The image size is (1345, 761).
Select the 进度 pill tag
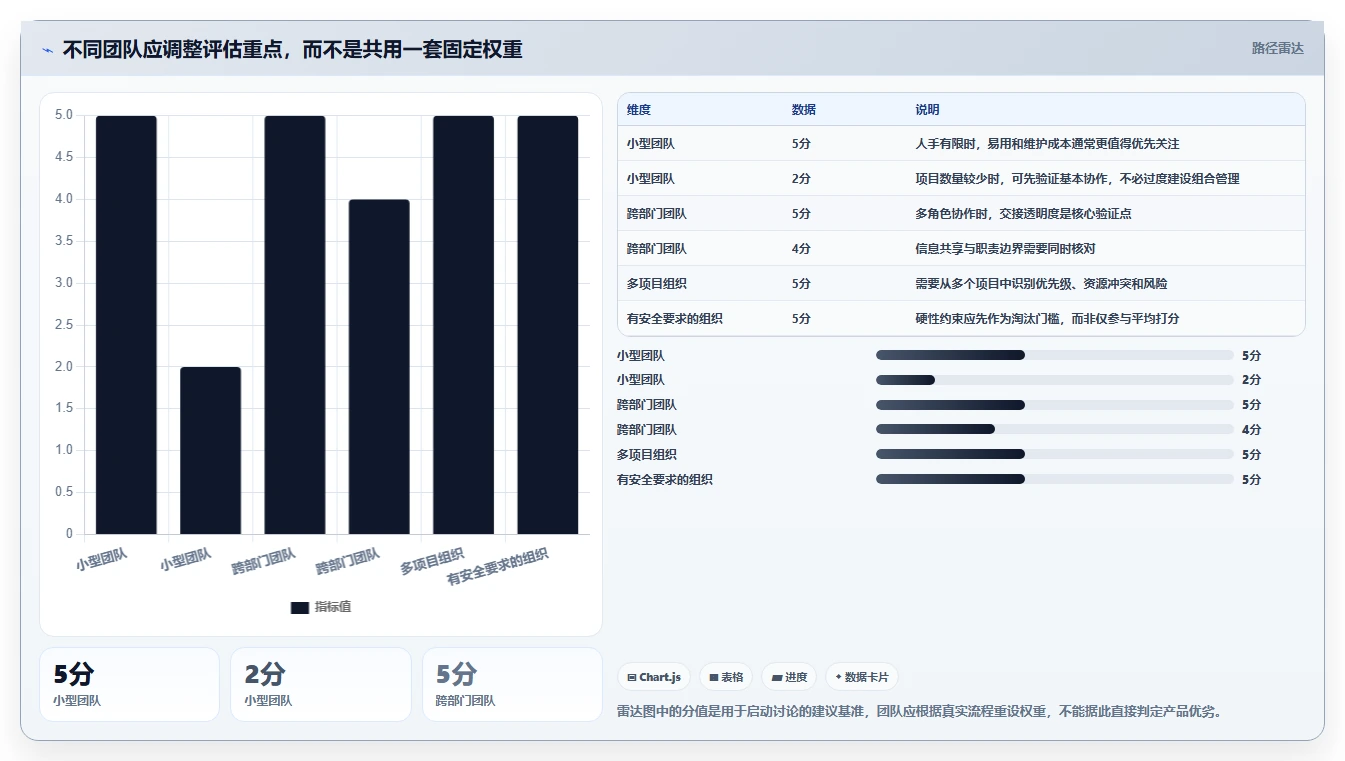click(x=789, y=677)
